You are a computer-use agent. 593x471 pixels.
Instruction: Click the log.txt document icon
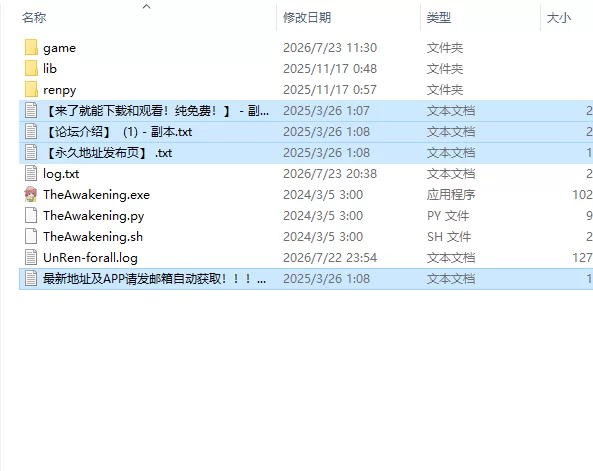(31, 174)
